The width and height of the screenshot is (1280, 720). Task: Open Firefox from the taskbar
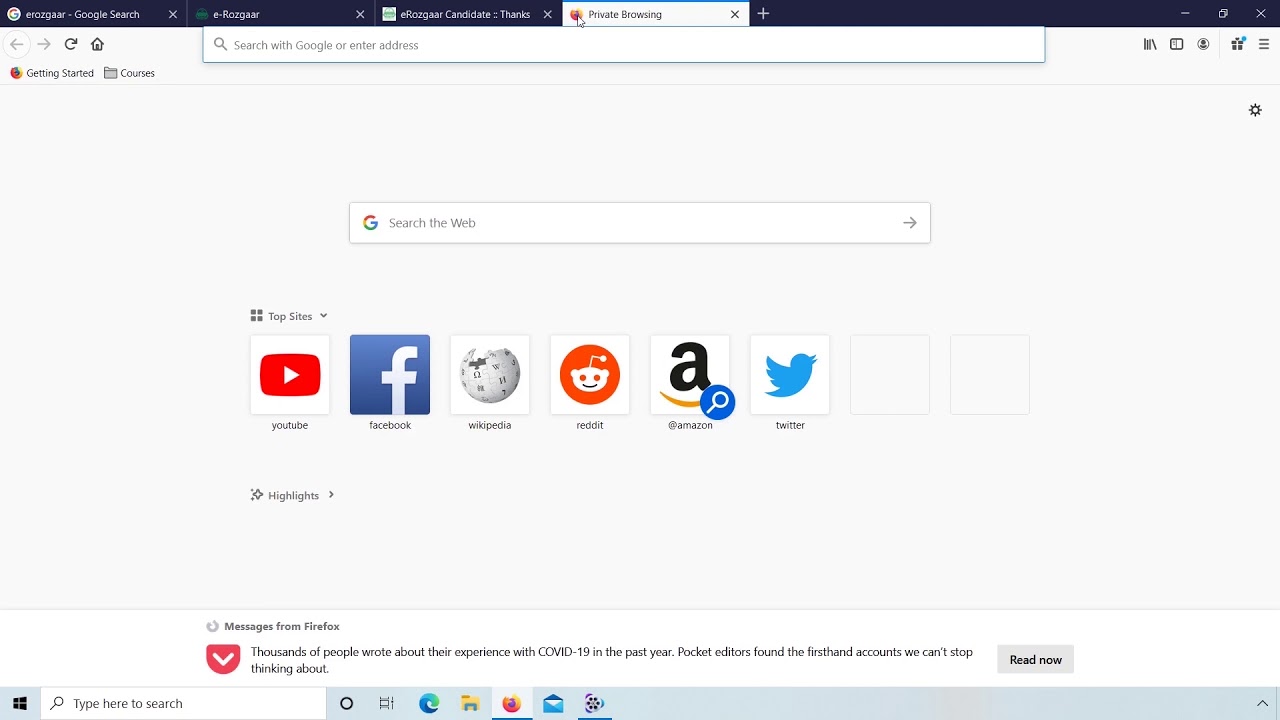[x=511, y=704]
